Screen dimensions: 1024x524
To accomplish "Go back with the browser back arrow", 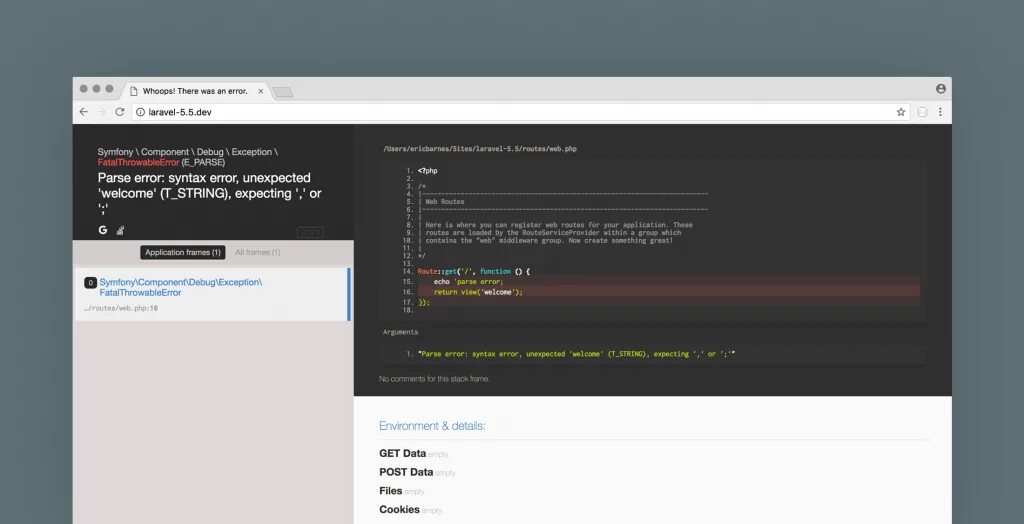I will [84, 112].
